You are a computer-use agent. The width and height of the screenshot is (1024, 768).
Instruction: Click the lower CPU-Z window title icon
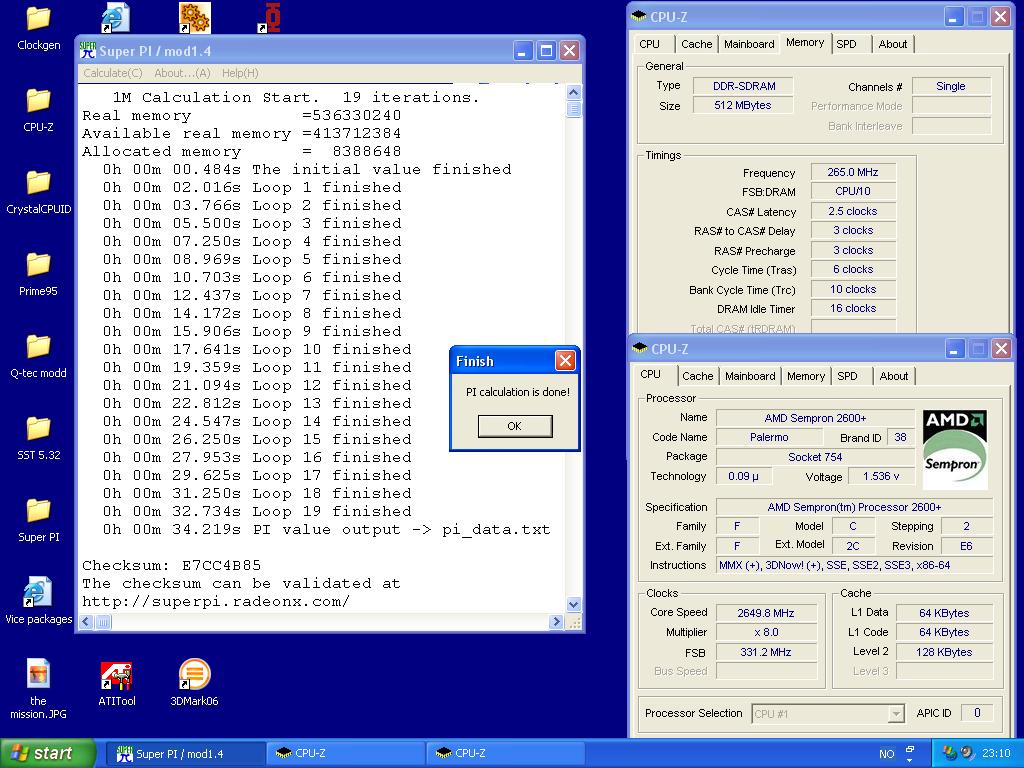point(639,348)
